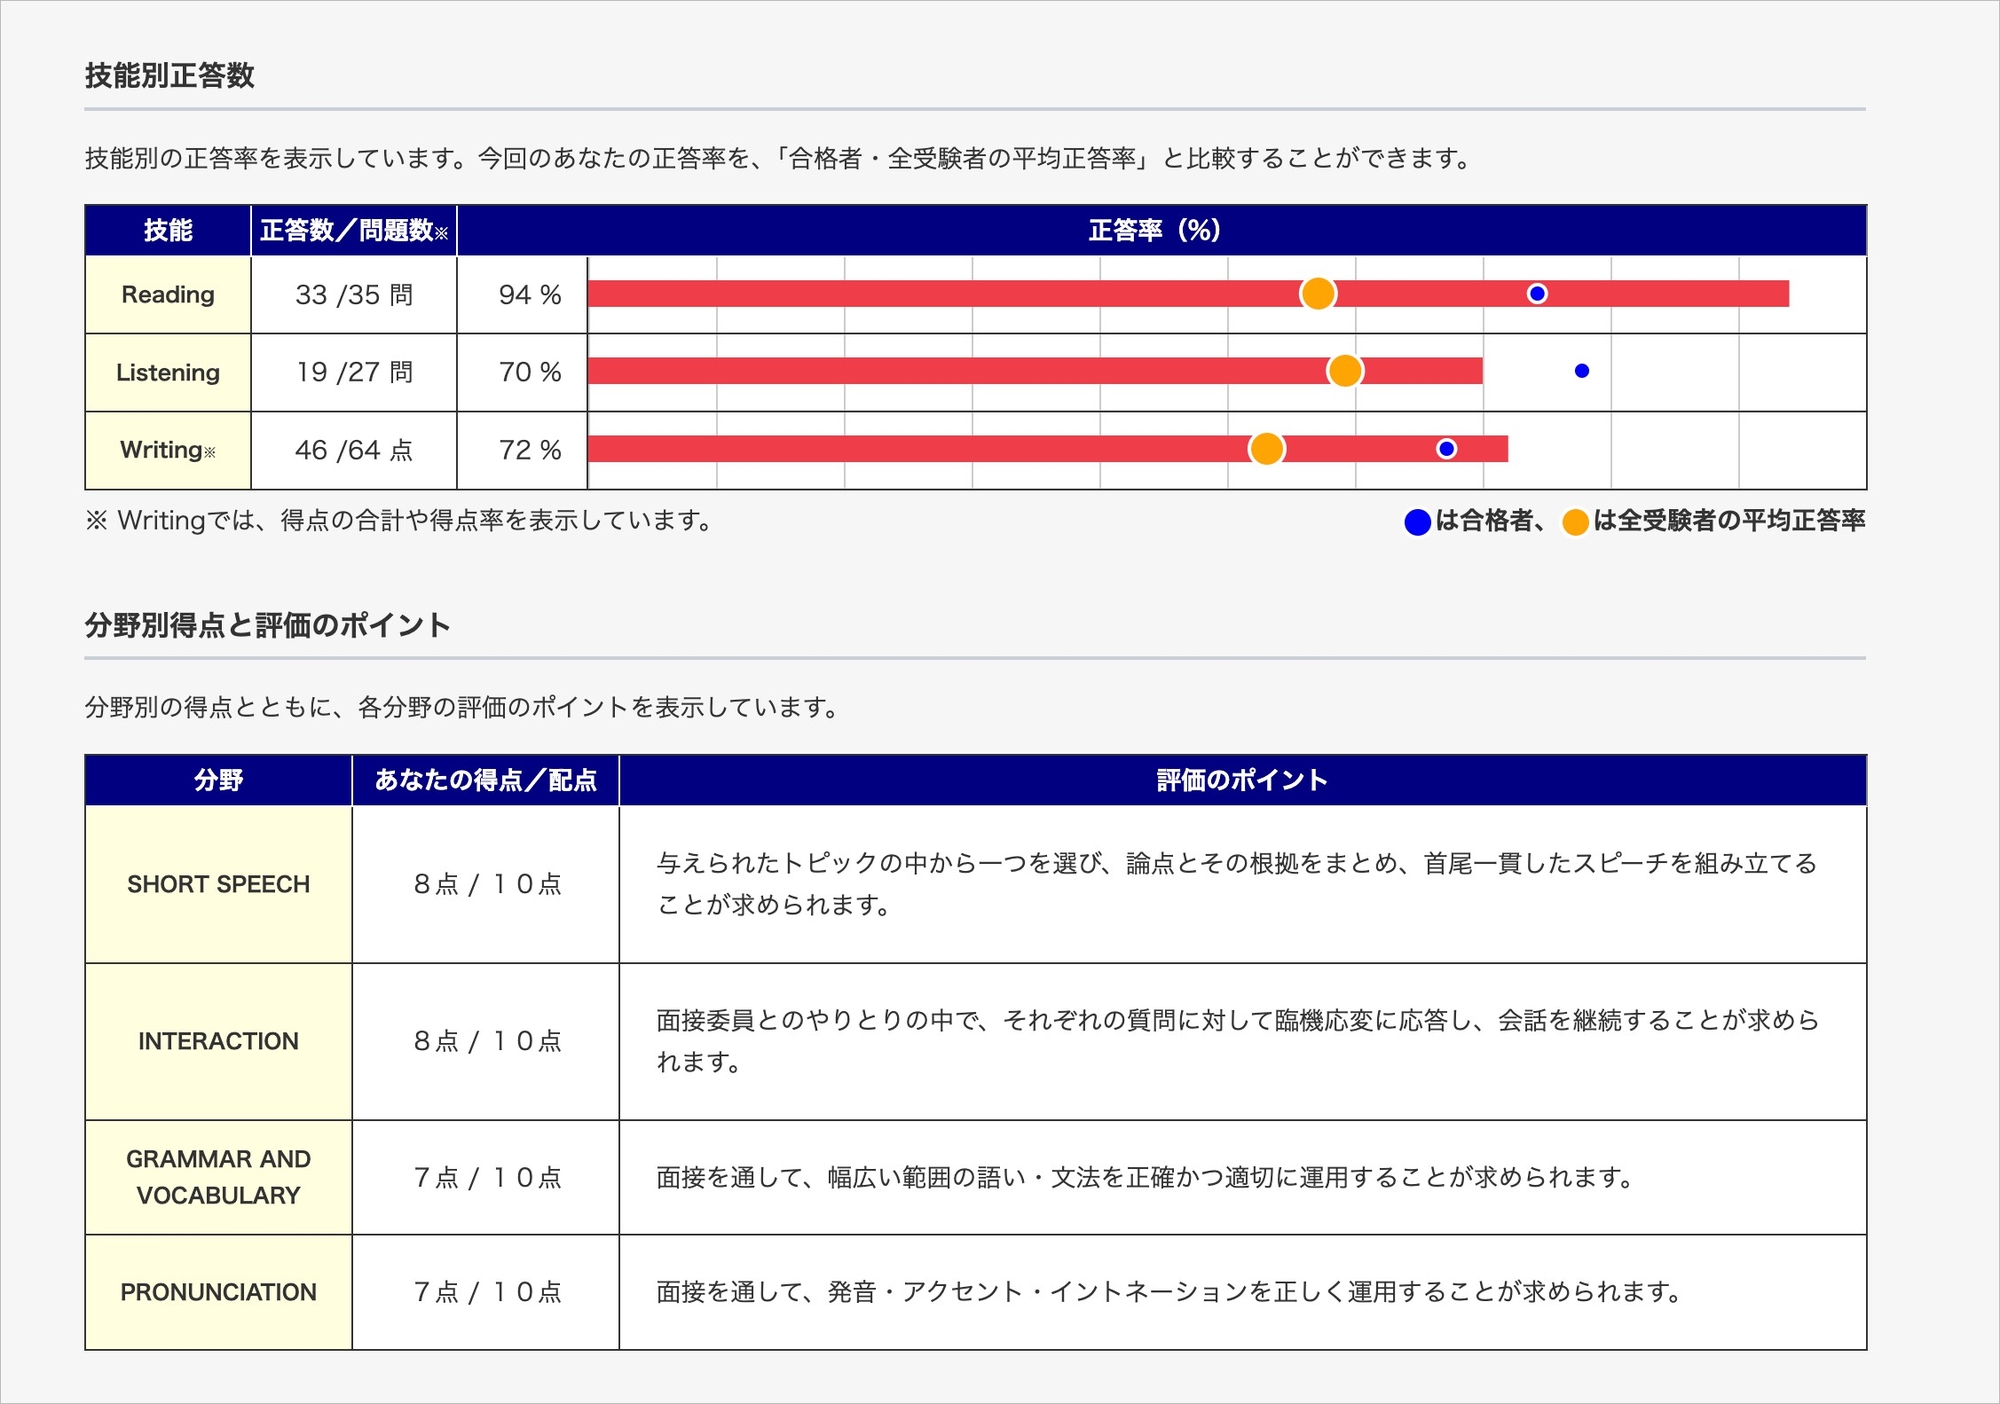2000x1404 pixels.
Task: Click the blue legend circle for 合格者
Action: [1417, 522]
